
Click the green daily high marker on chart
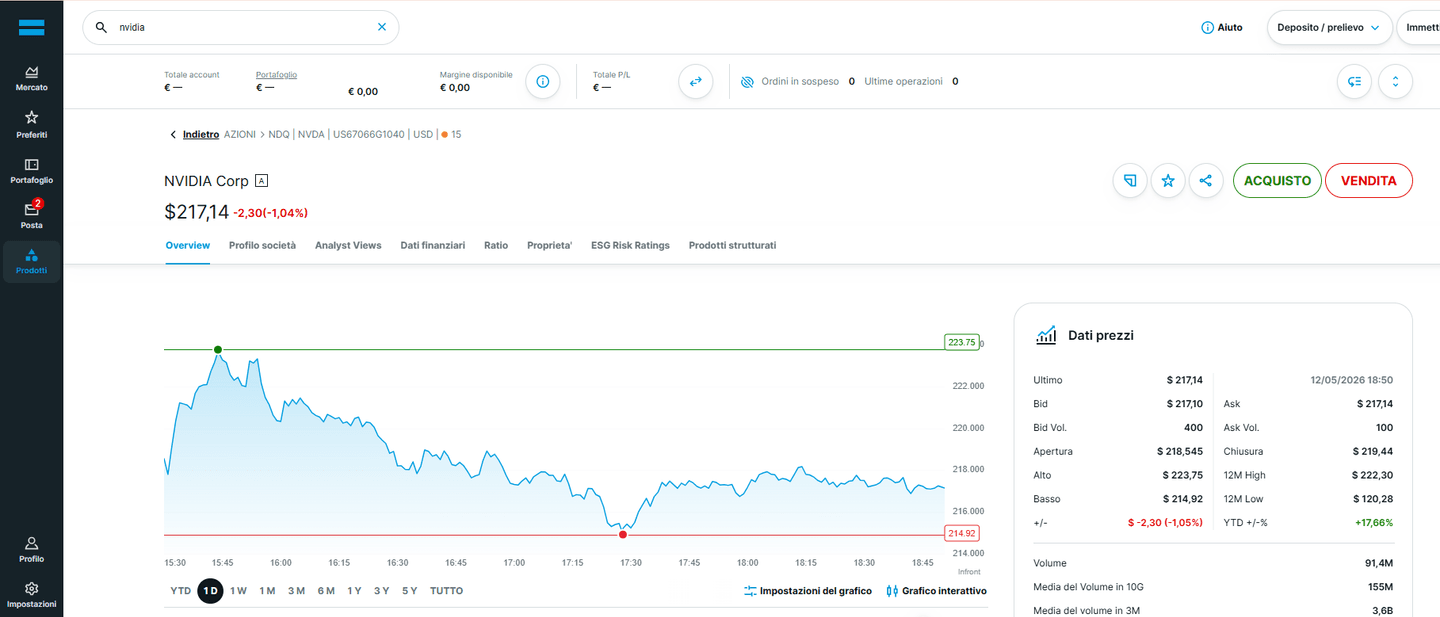218,350
